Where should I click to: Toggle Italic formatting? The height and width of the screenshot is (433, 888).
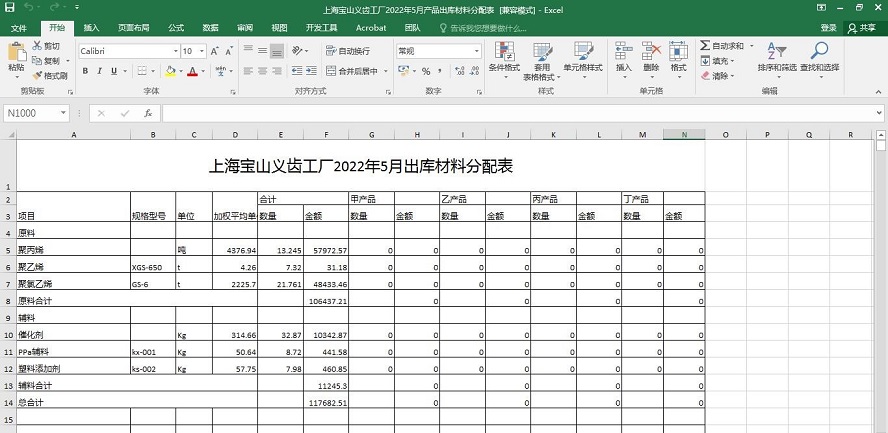click(99, 71)
